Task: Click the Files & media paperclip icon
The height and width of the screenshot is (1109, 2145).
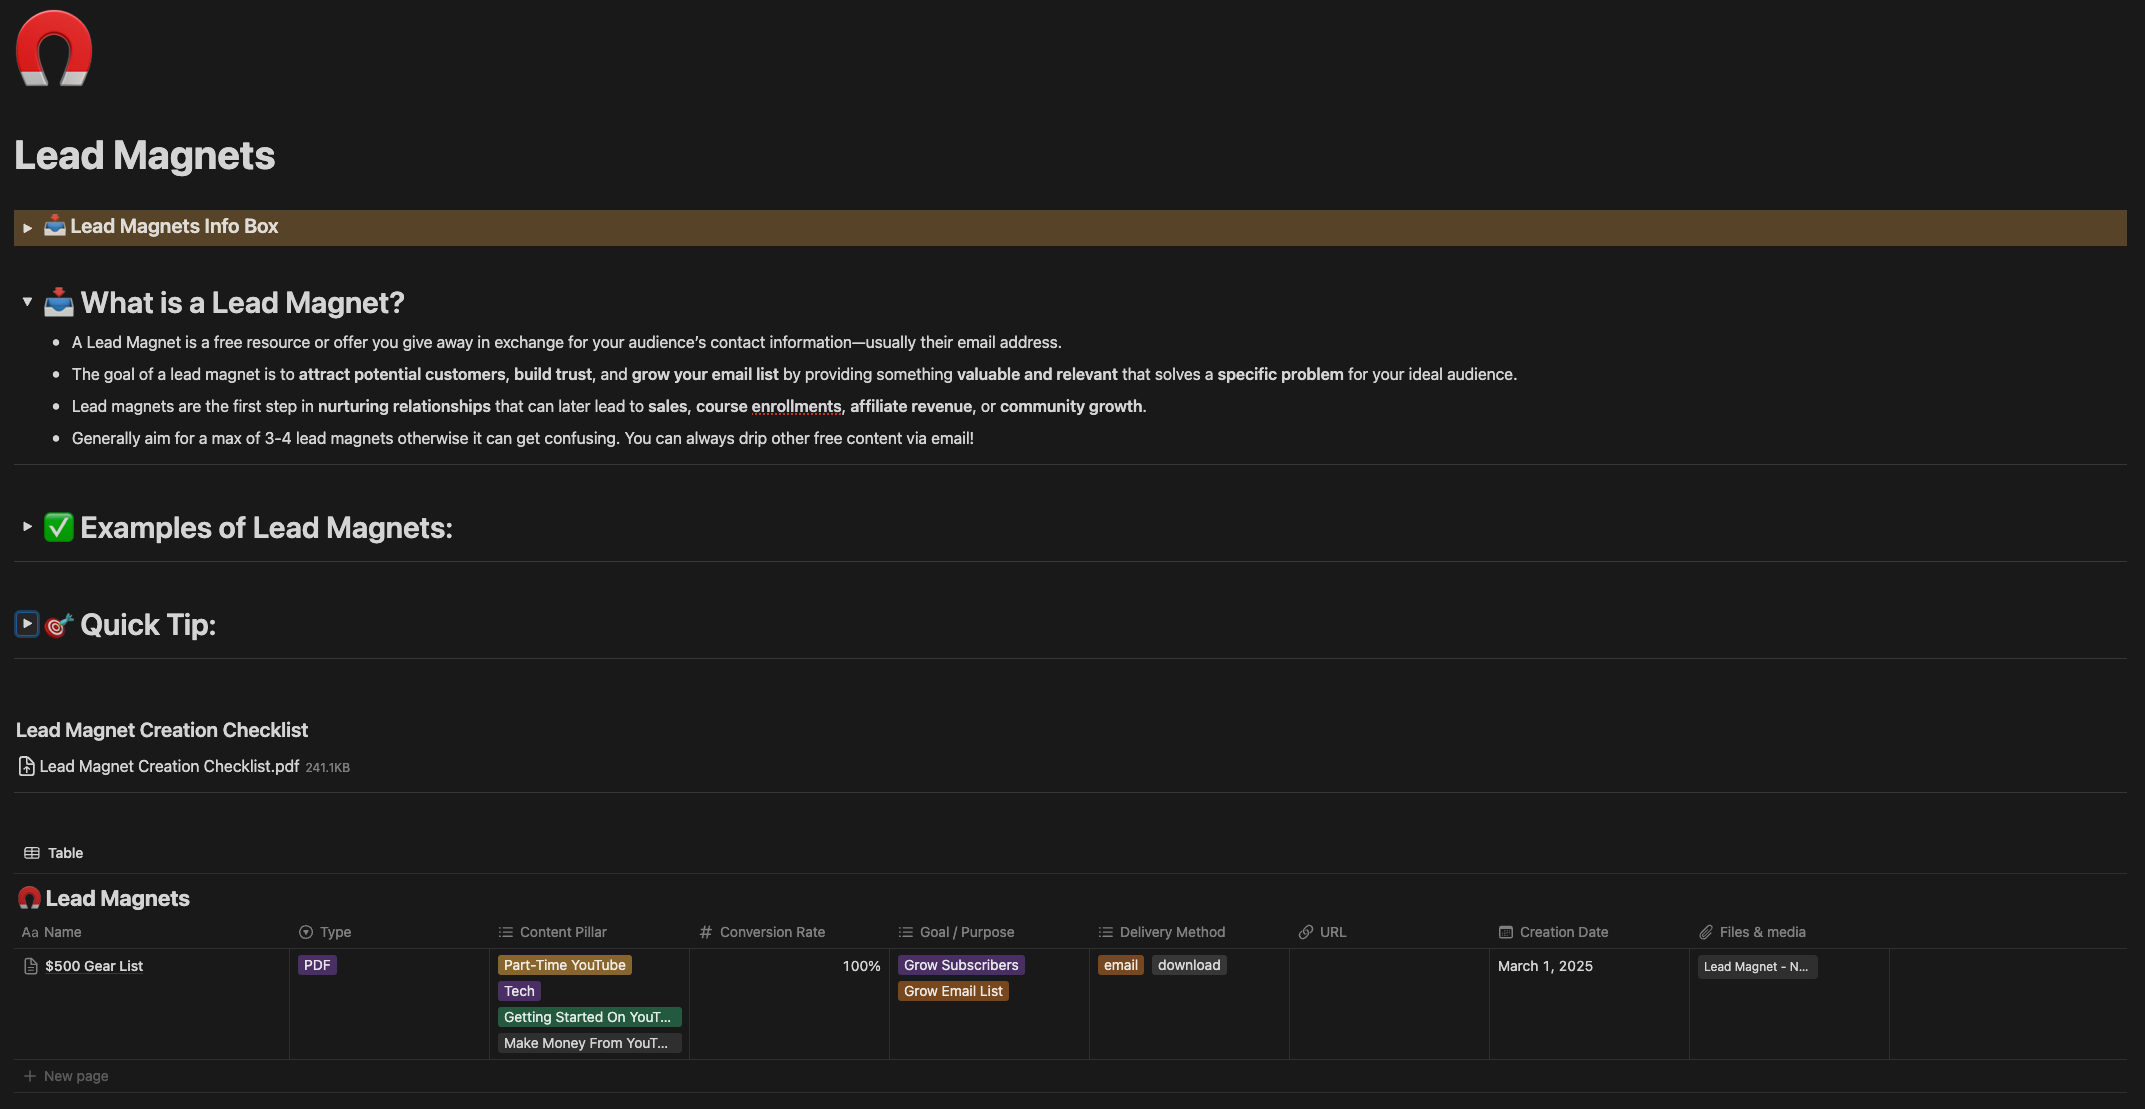Action: (1706, 932)
